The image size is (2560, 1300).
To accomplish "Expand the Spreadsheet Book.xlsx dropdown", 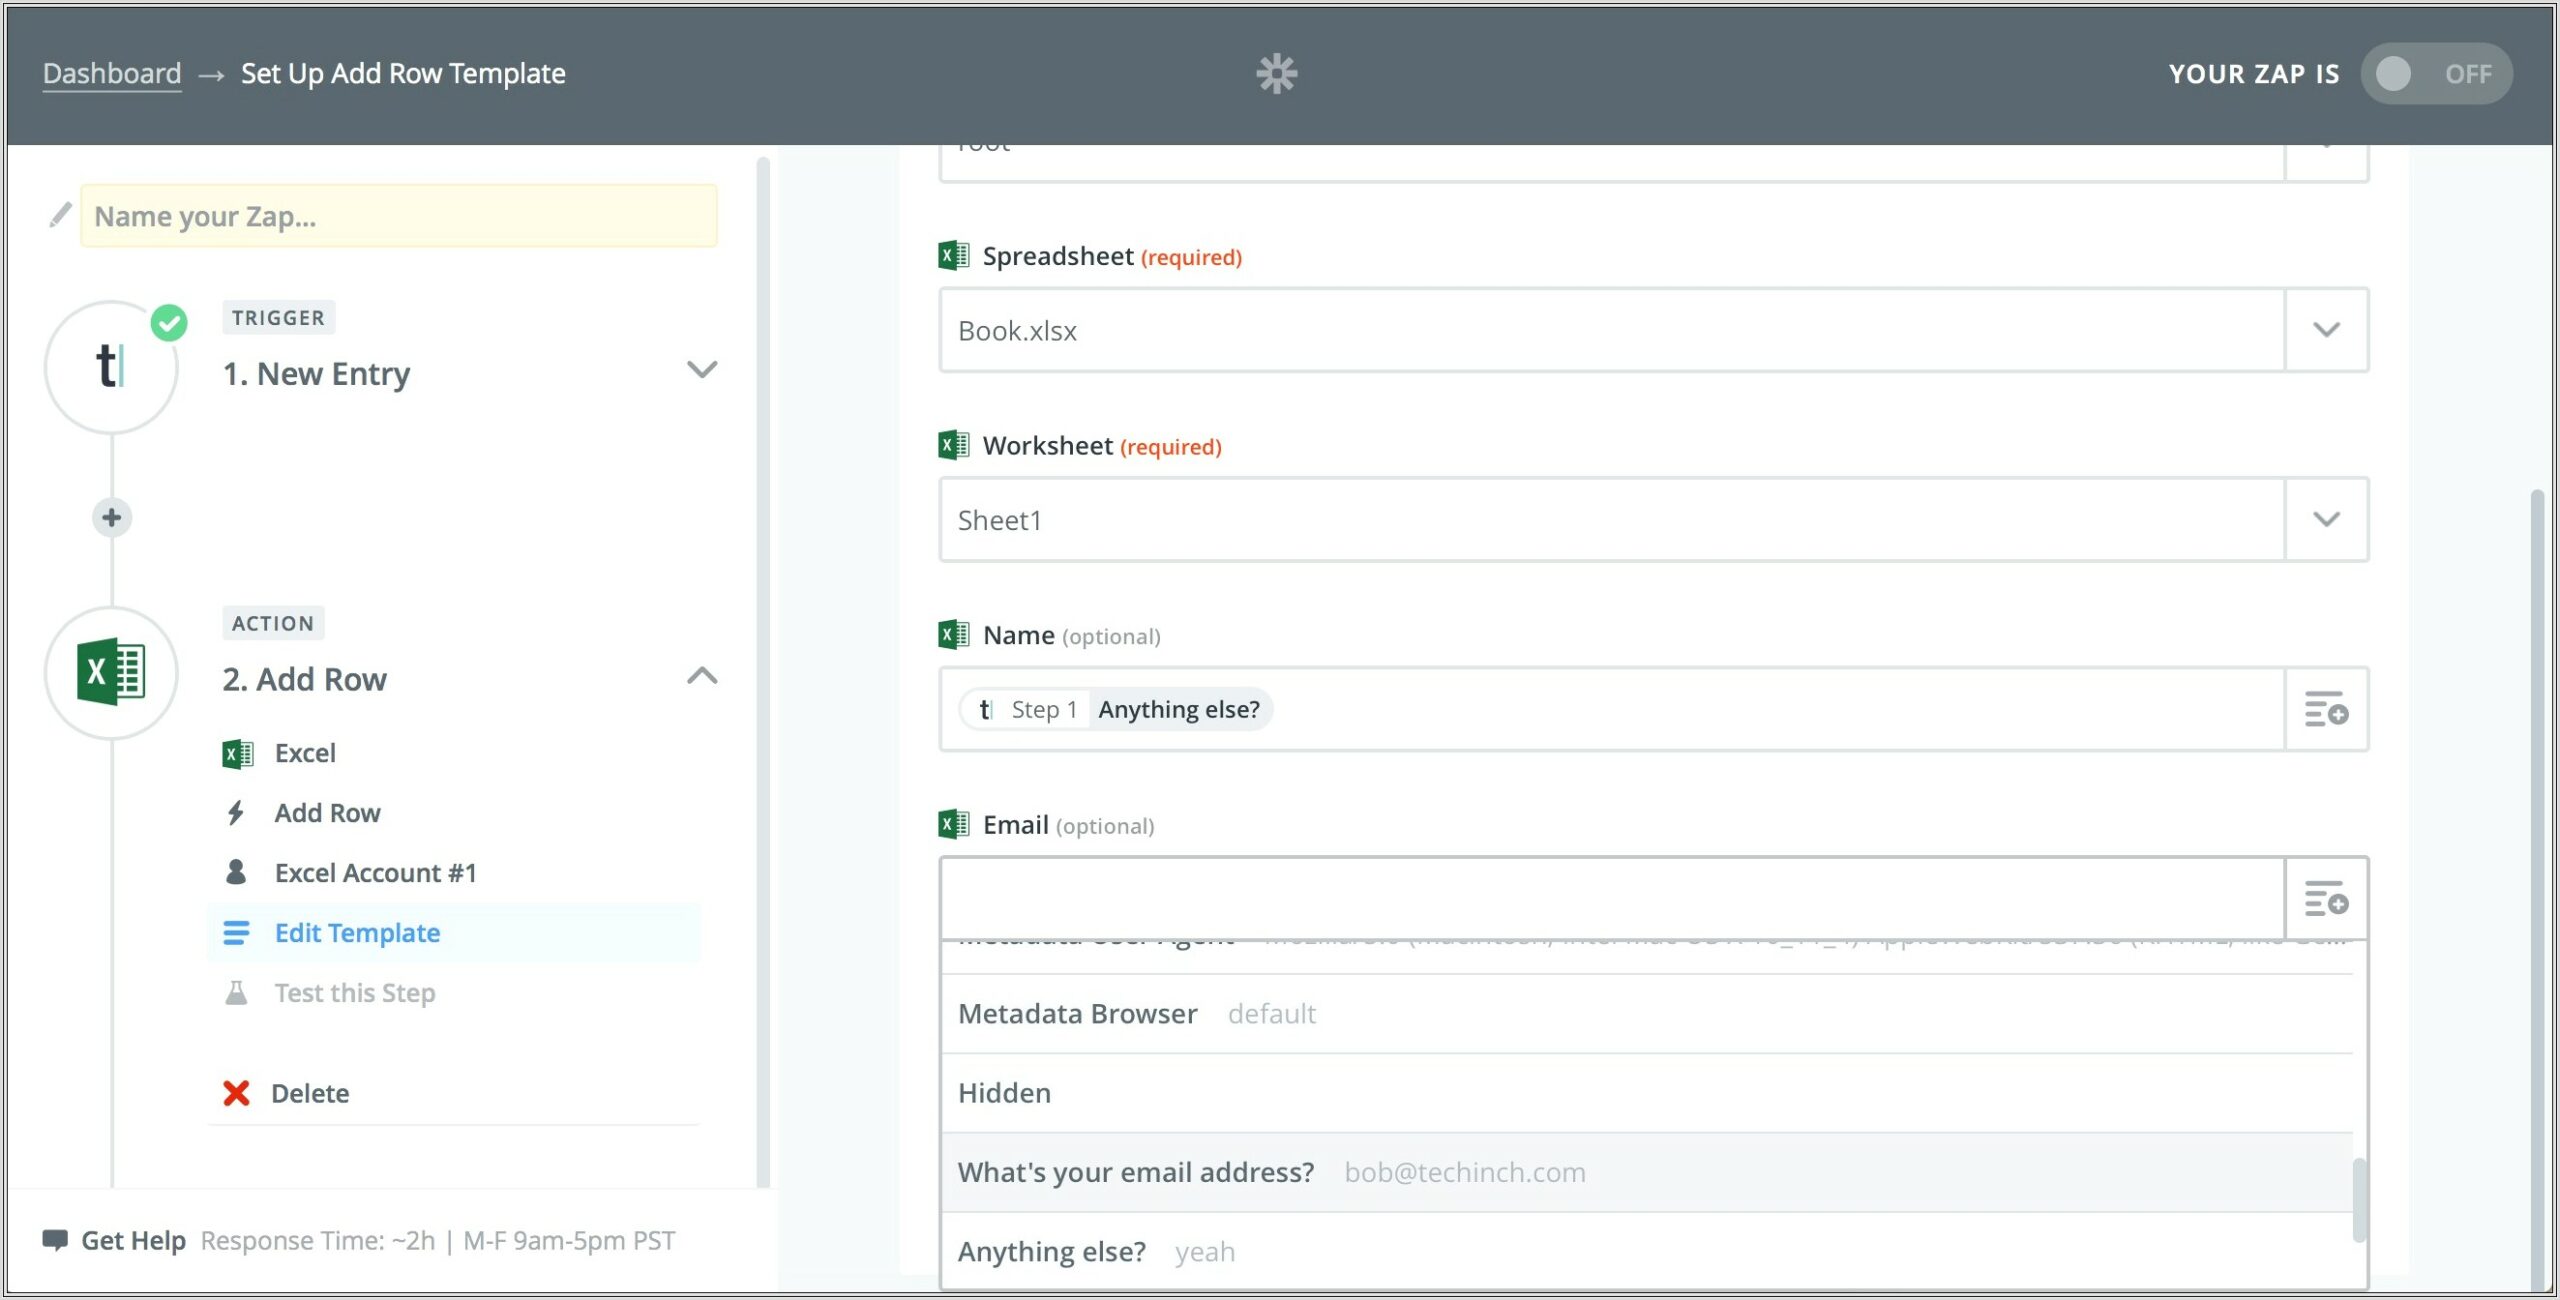I will (2328, 330).
